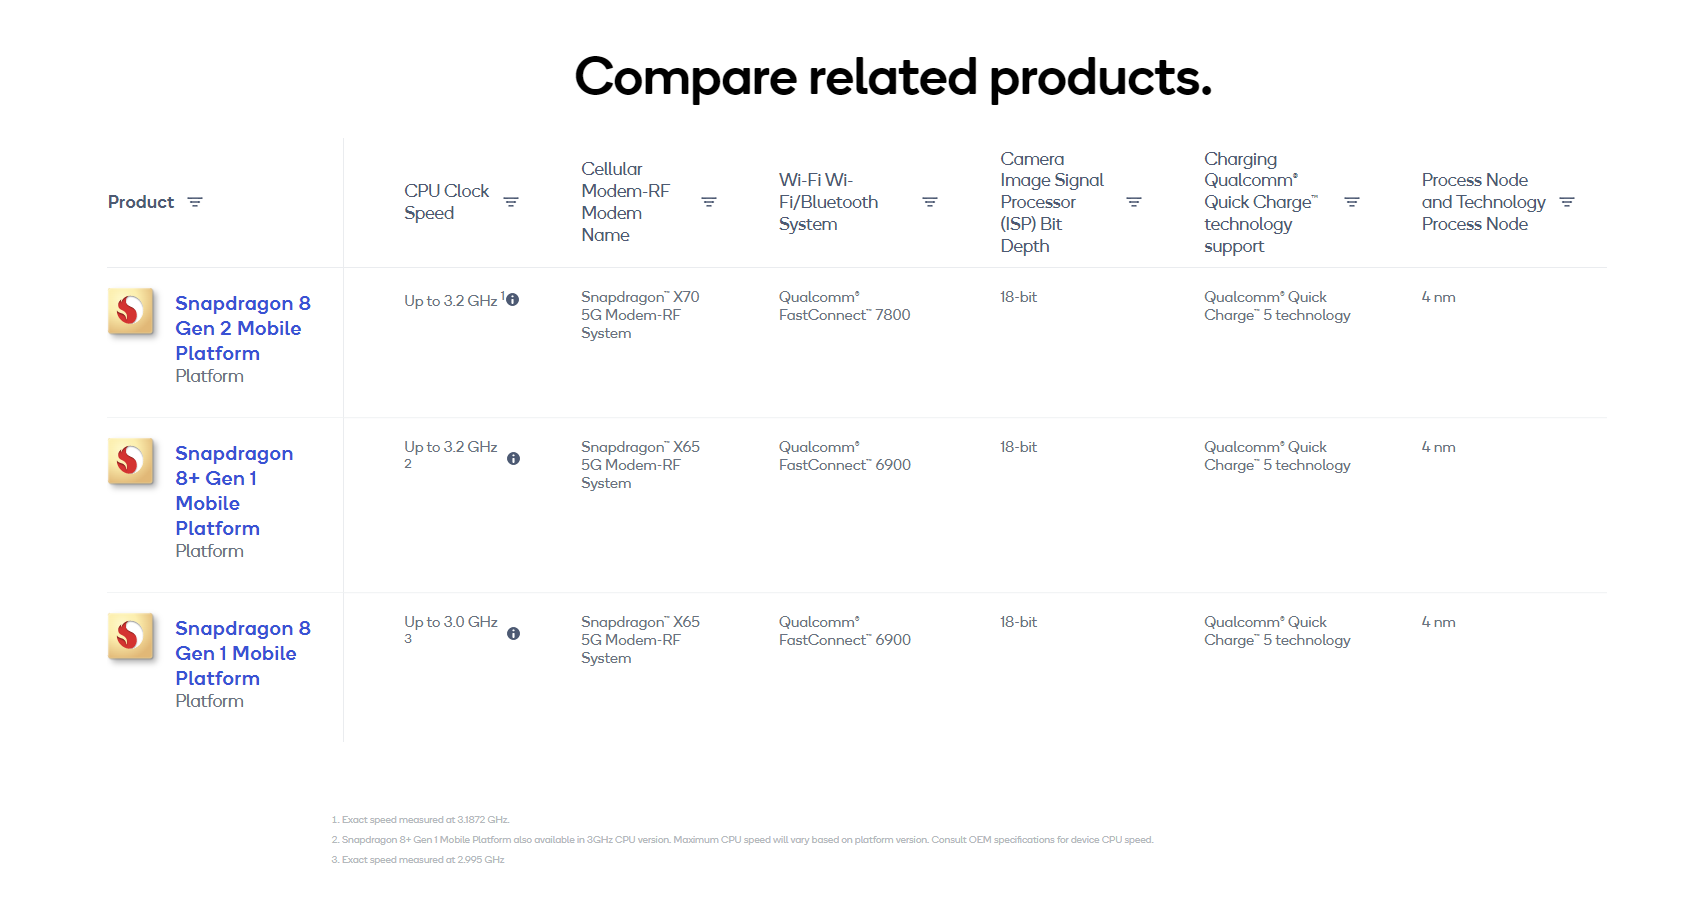Viewport: 1683px width, 910px height.
Task: Open the Process Node column filter icon
Action: (x=1567, y=202)
